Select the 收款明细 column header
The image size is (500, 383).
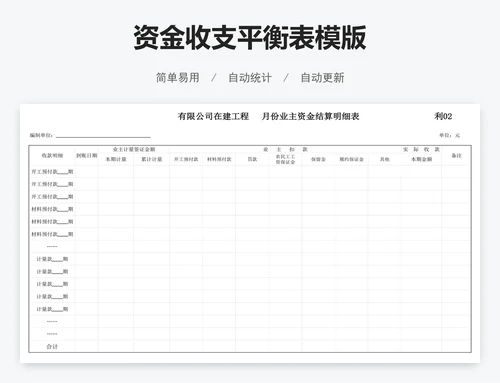(x=52, y=155)
